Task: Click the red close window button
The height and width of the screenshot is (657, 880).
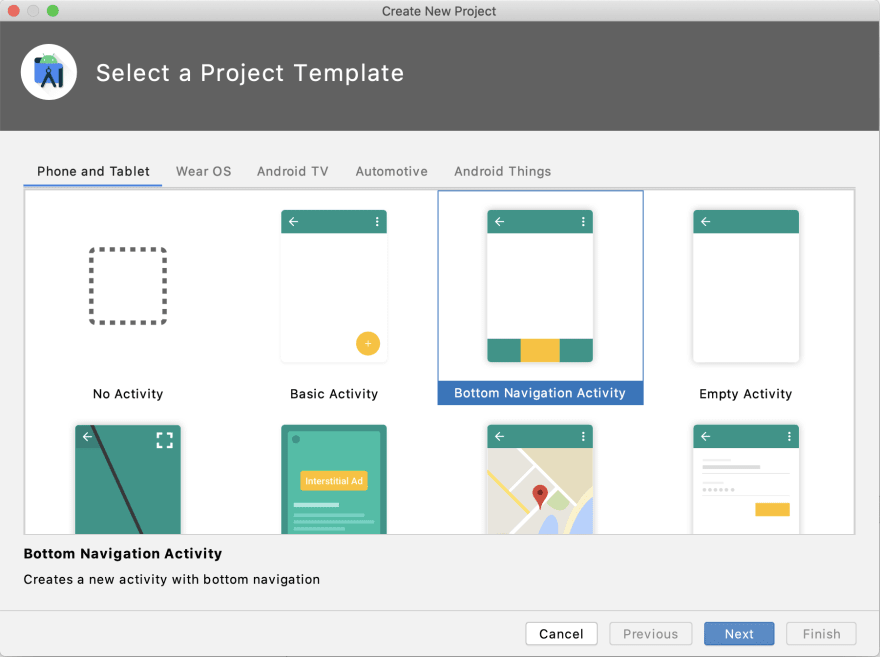Action: pos(13,11)
